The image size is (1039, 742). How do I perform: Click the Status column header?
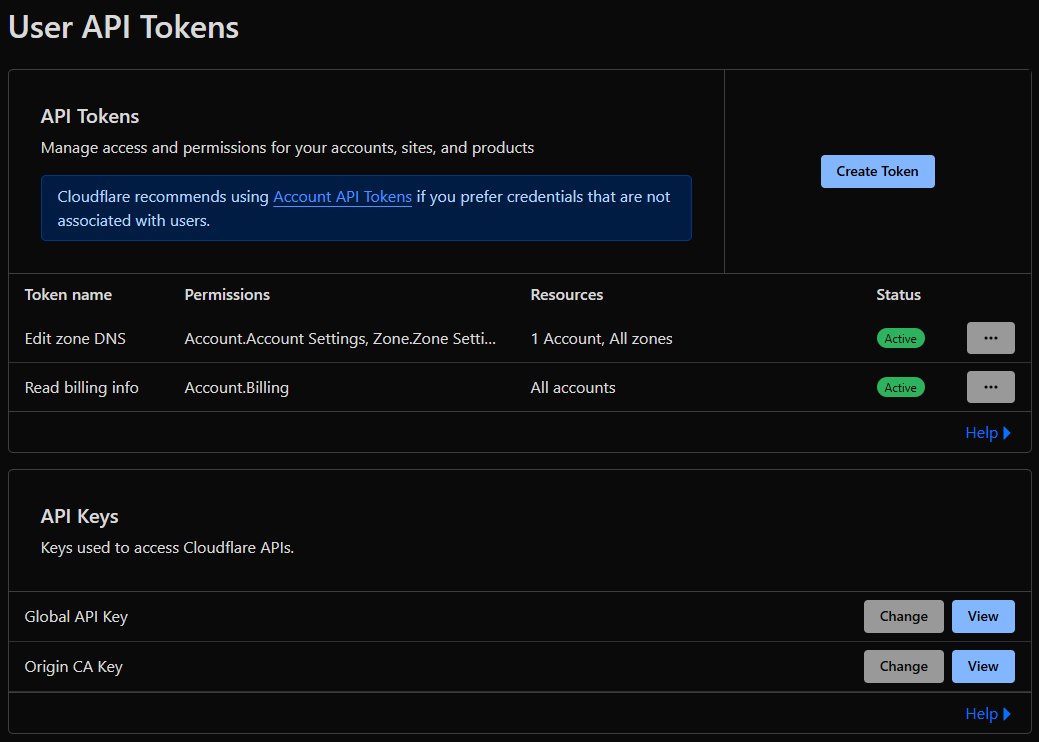coord(899,295)
